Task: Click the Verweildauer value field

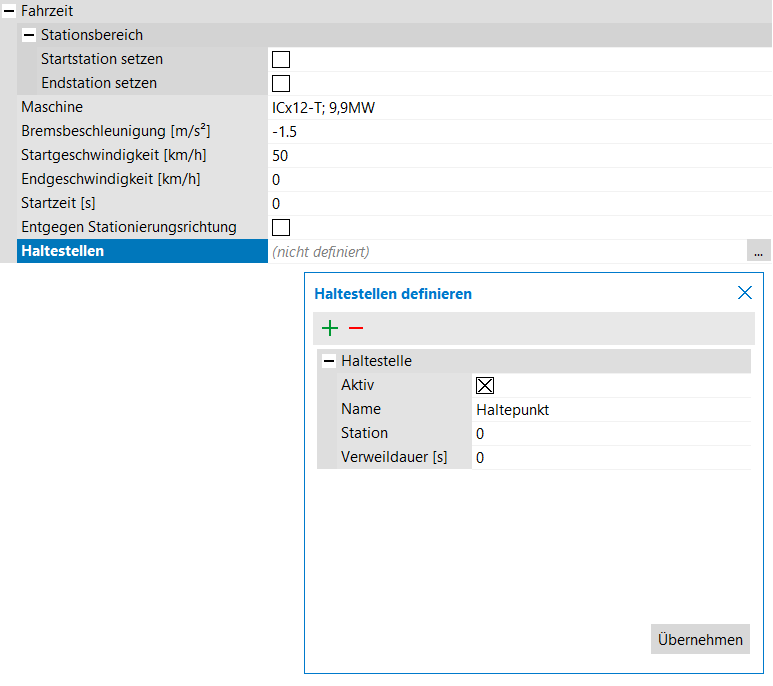Action: pos(610,457)
